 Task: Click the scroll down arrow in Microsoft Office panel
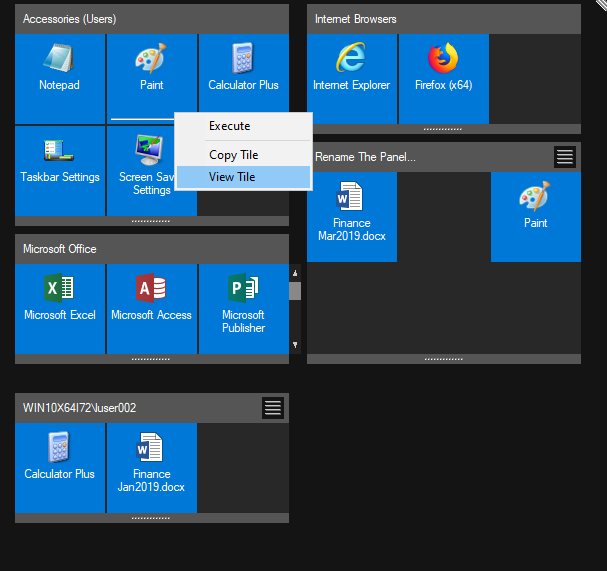[x=295, y=345]
